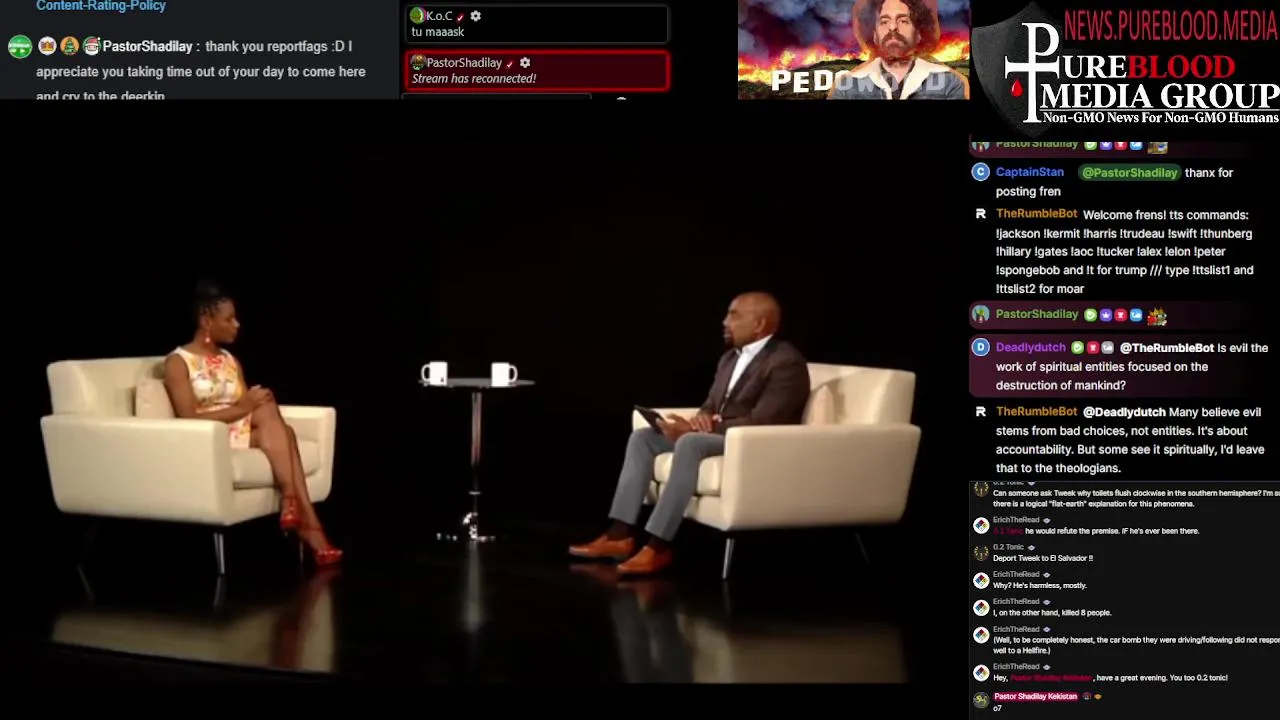The height and width of the screenshot is (720, 1280).
Task: Click the red badge after PastorShadilay in right chat
Action: (1121, 315)
